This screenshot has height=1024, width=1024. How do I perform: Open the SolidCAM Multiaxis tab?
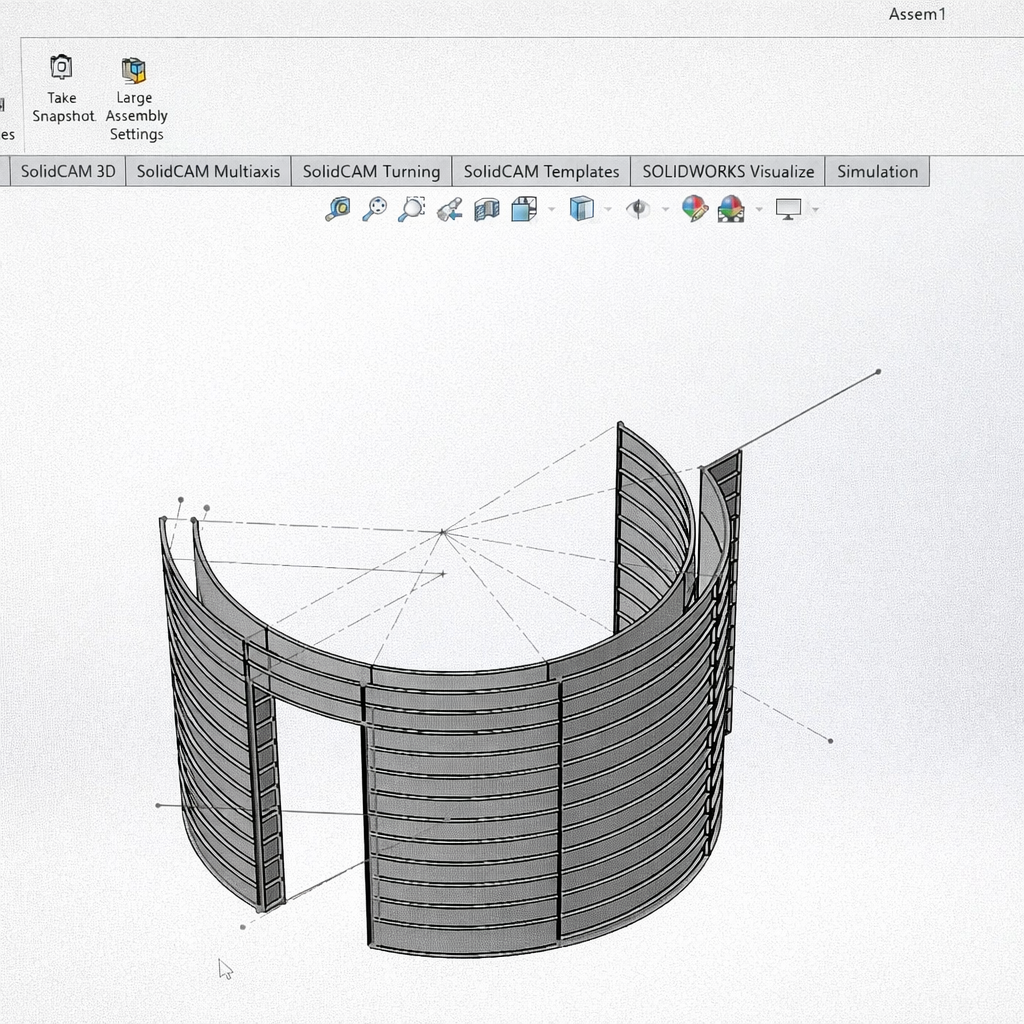(208, 171)
